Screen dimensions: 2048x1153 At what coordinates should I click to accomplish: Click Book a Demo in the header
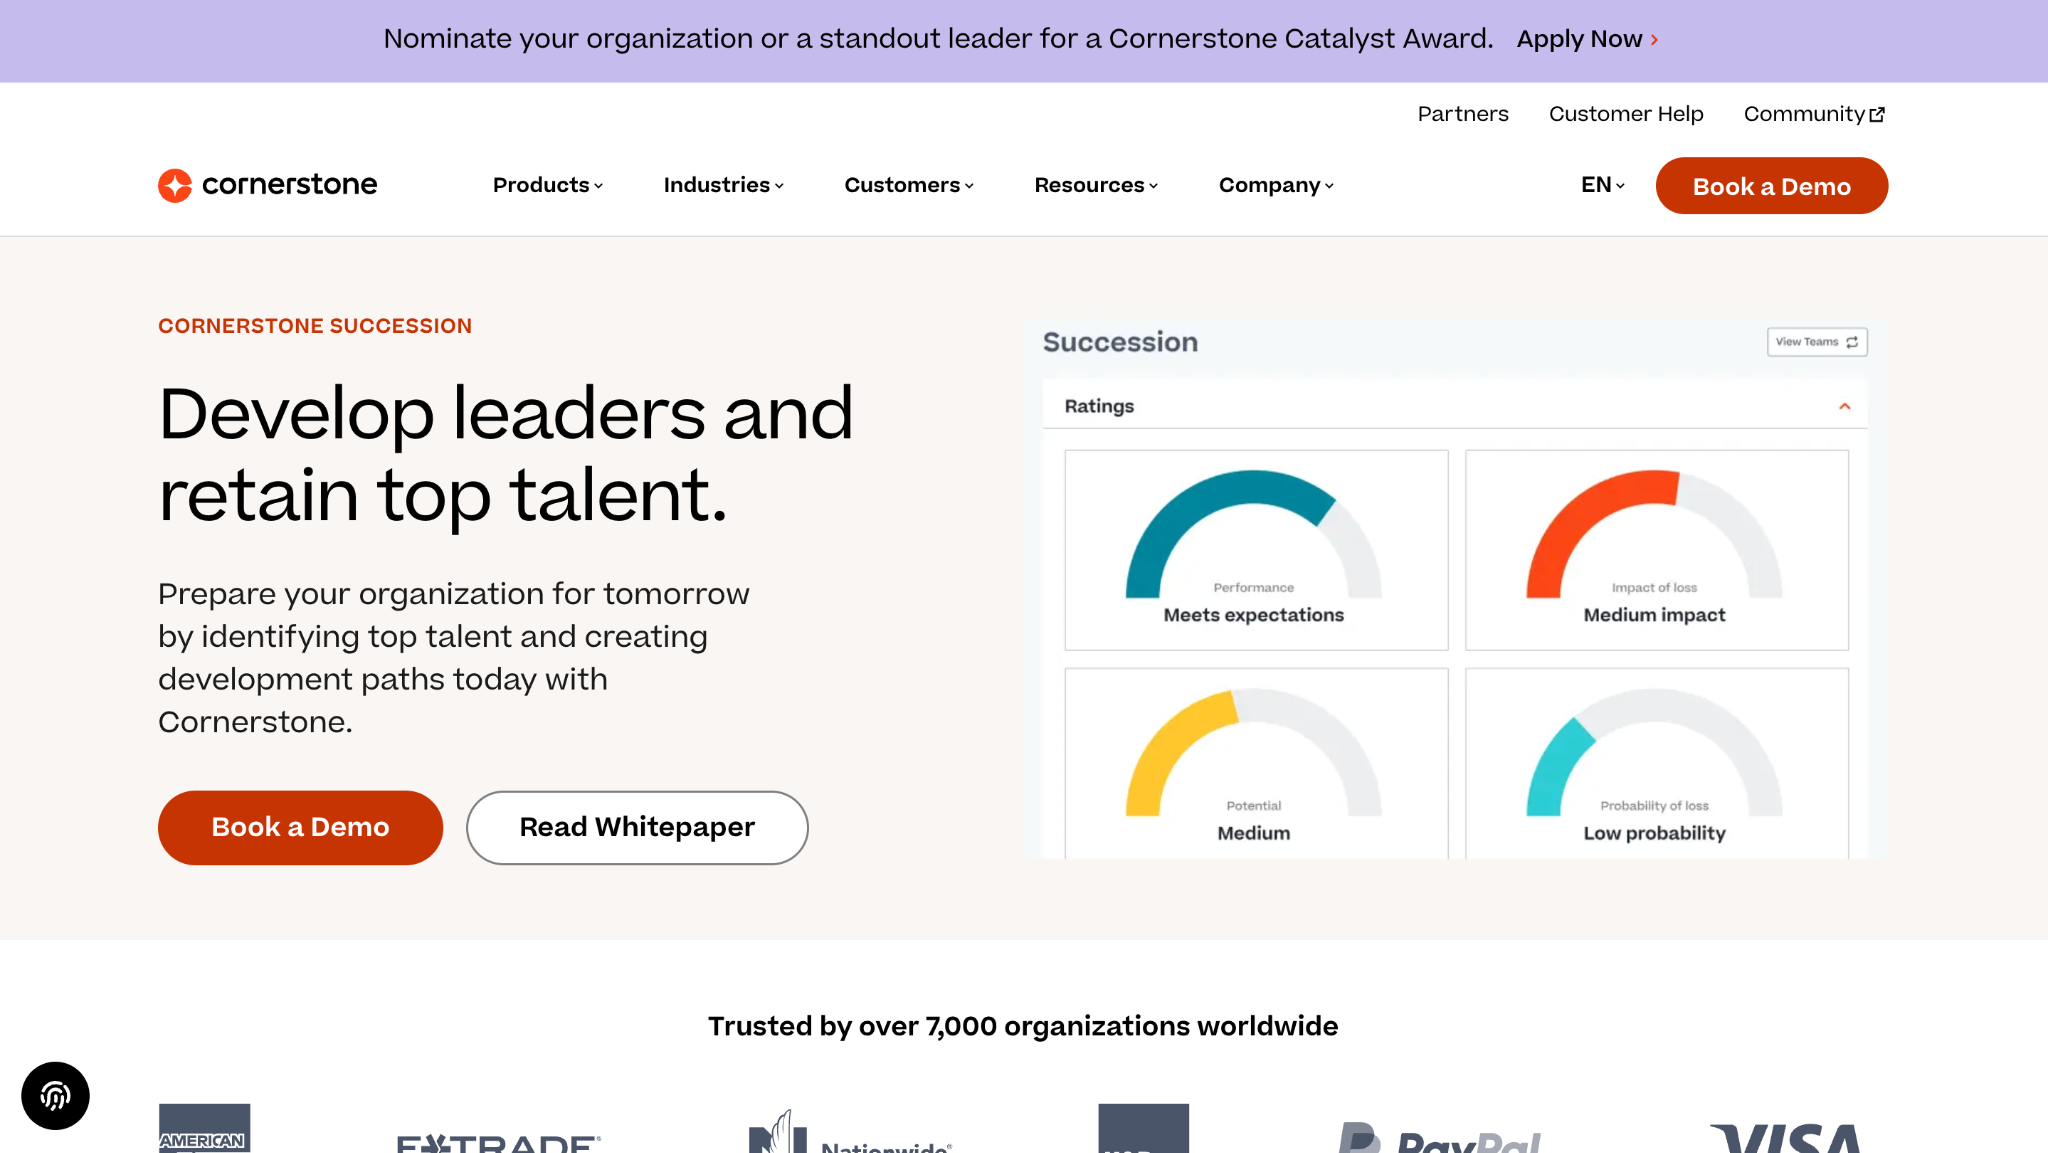click(1772, 186)
